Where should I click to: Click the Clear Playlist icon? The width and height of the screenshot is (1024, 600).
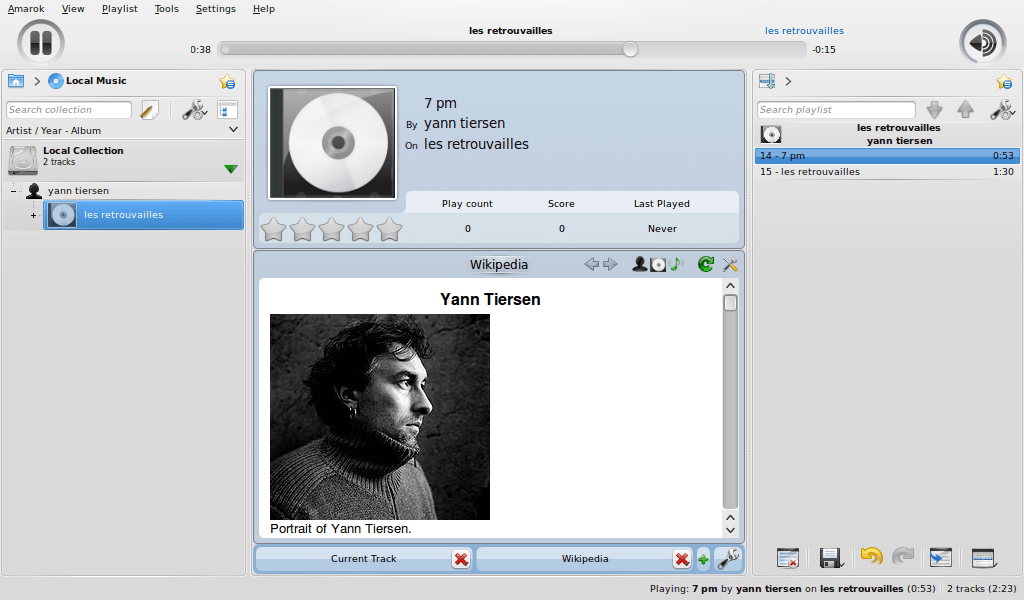(788, 558)
